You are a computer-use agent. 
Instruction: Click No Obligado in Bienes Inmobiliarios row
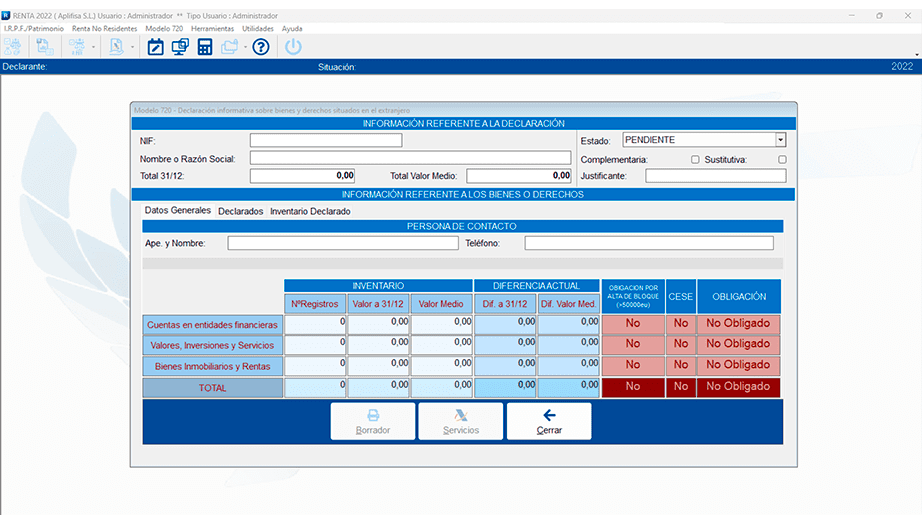coord(738,366)
